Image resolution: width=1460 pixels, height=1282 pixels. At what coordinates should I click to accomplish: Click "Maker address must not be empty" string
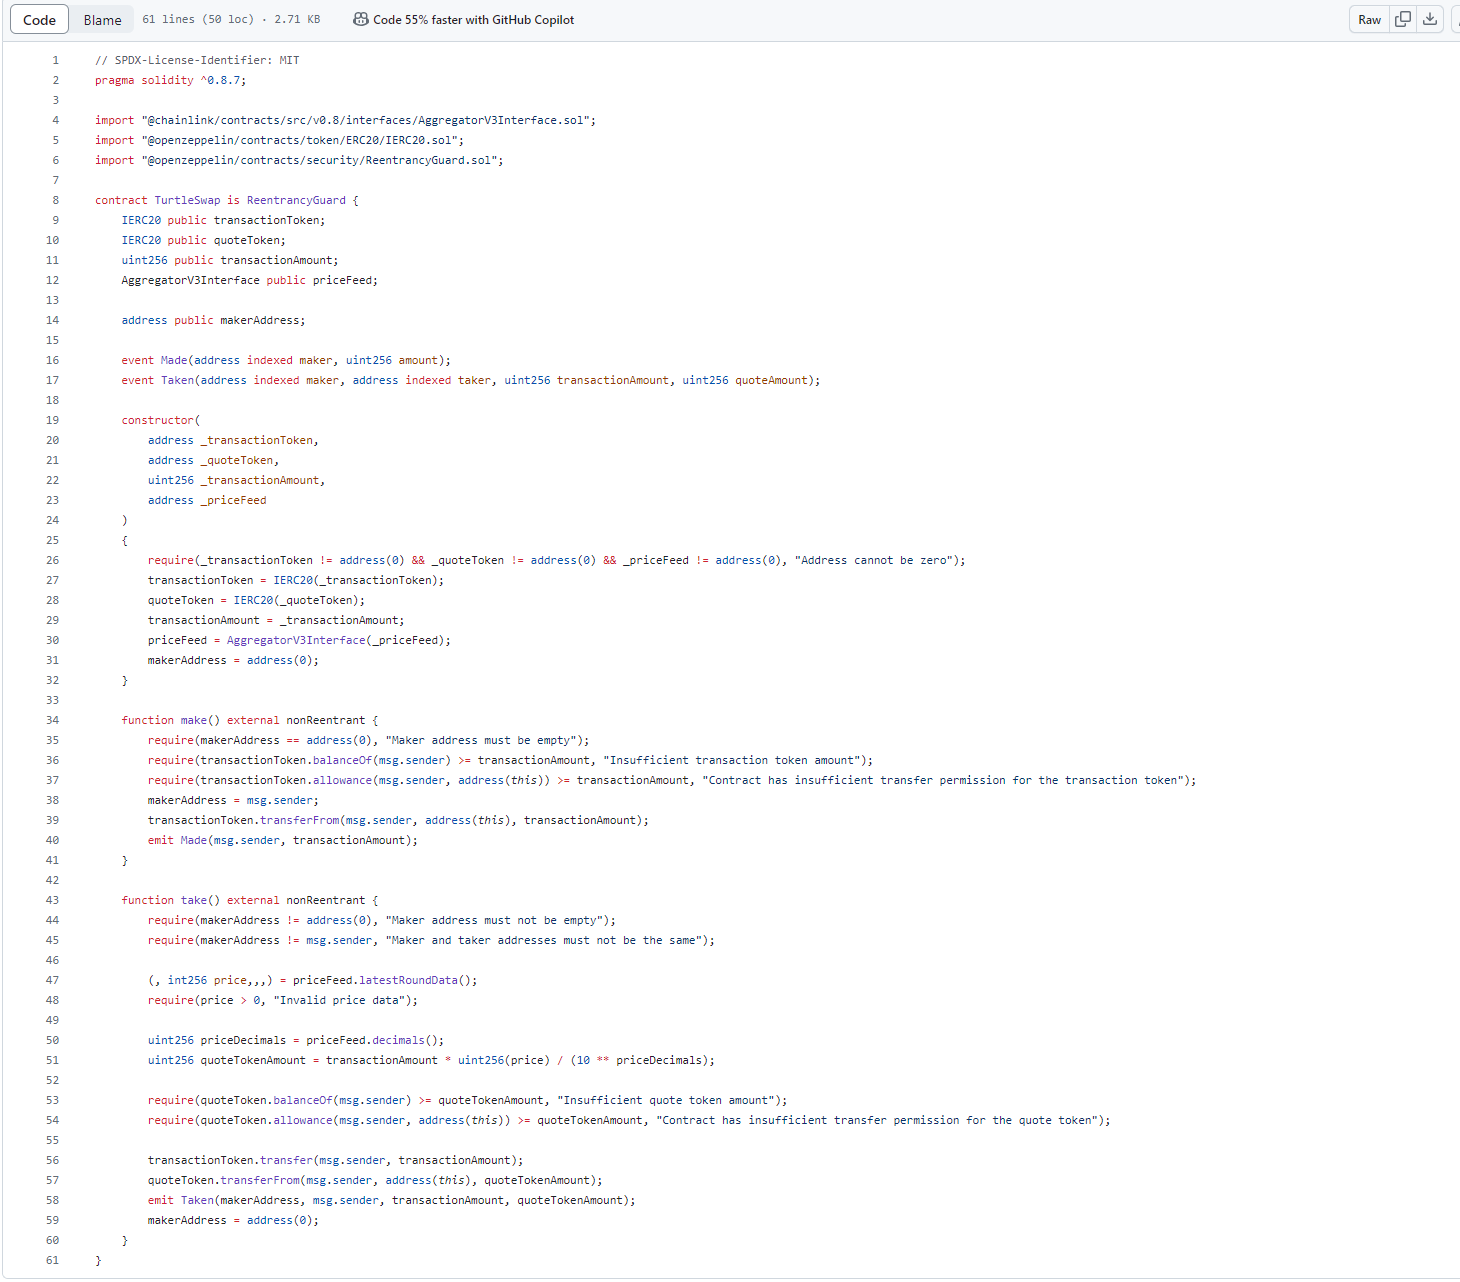[x=494, y=920]
